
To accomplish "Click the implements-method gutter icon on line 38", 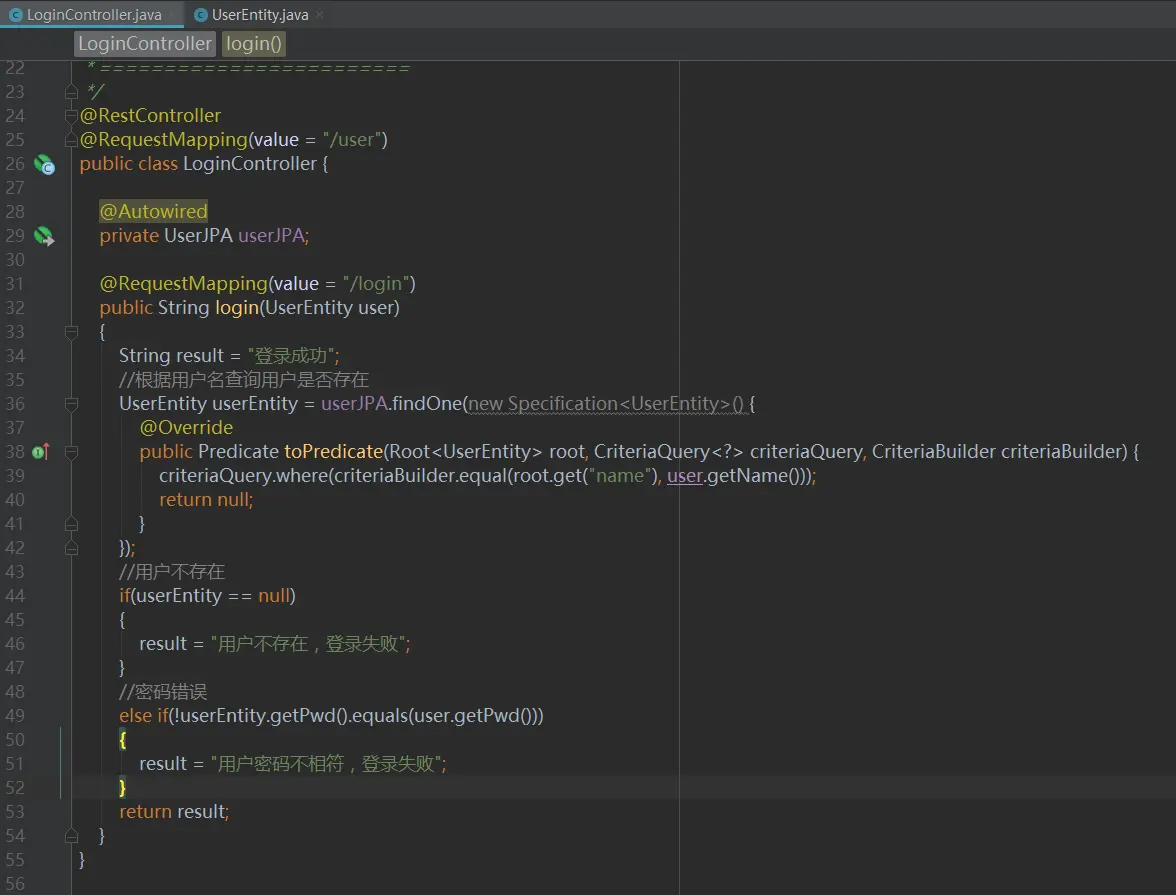I will click(x=40, y=452).
